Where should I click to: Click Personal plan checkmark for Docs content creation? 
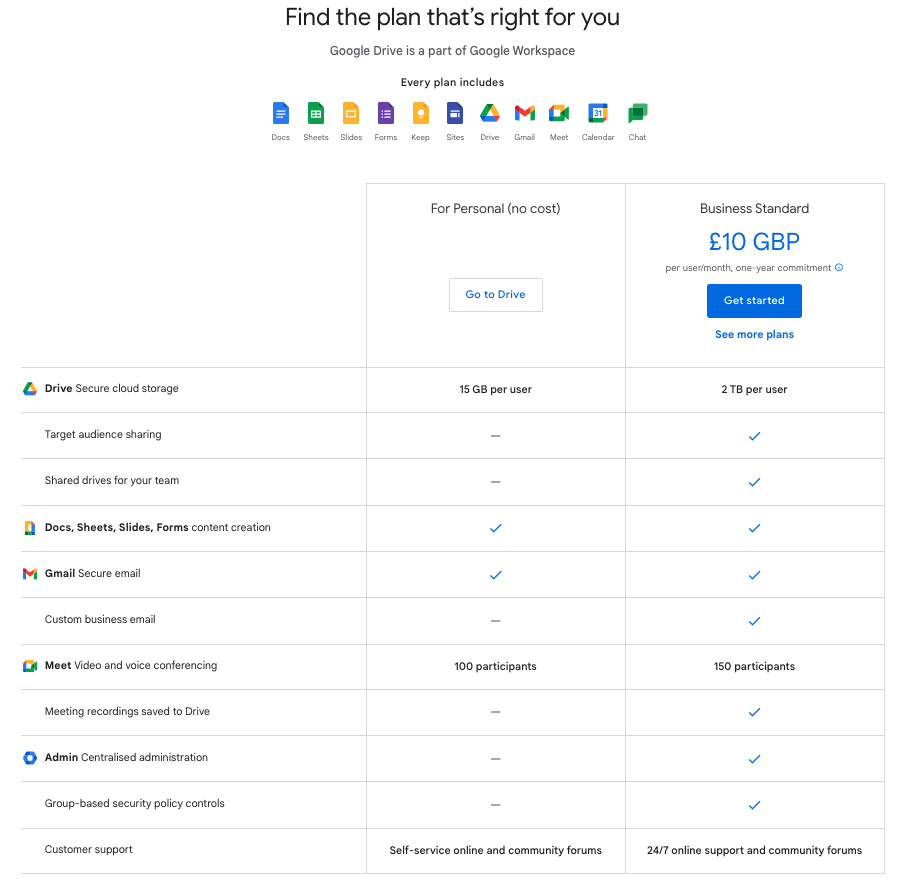[496, 528]
